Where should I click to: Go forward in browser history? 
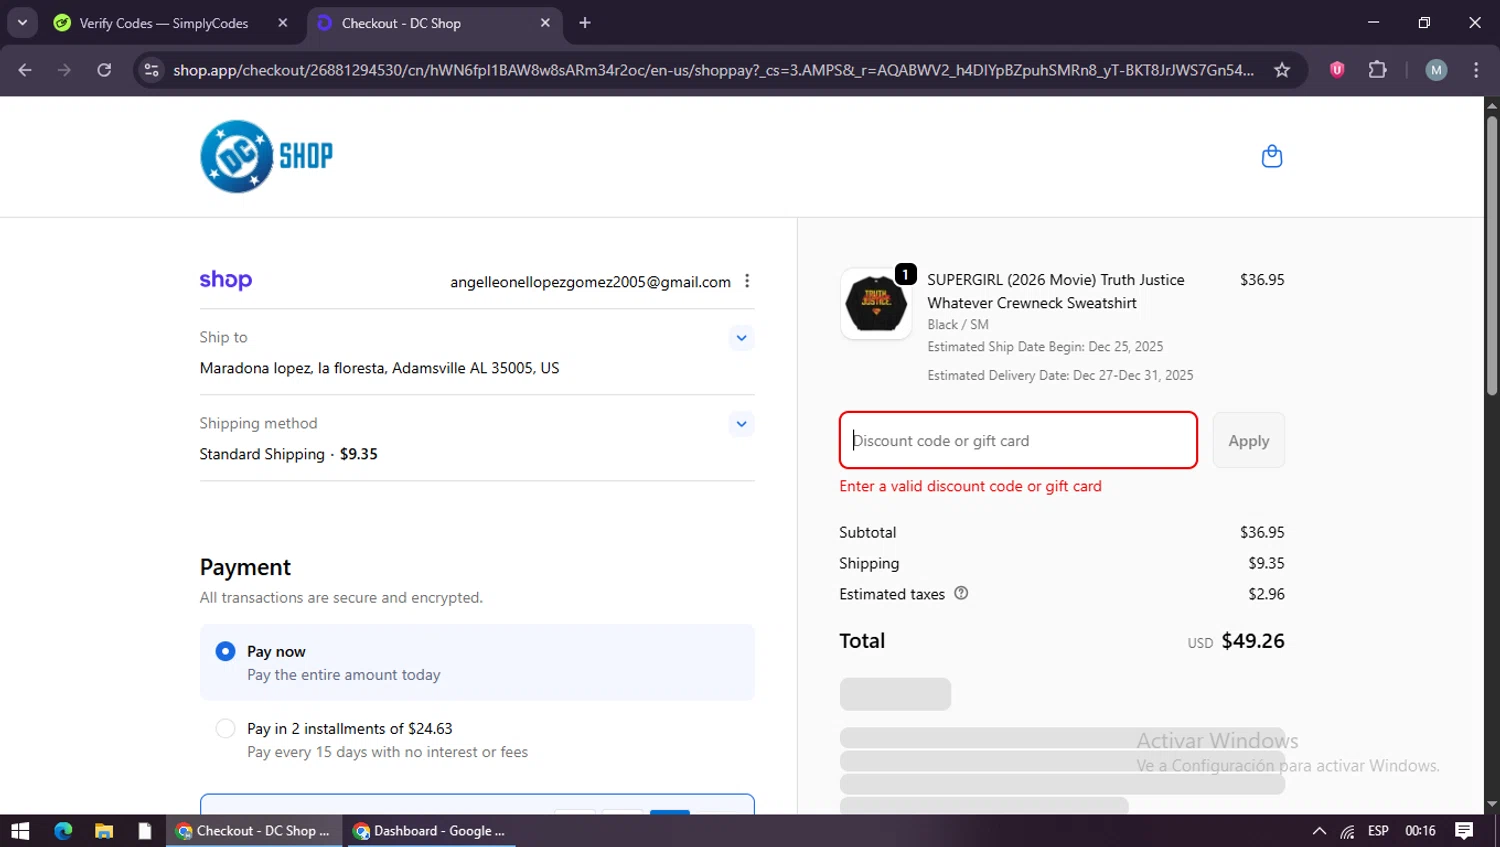point(64,70)
